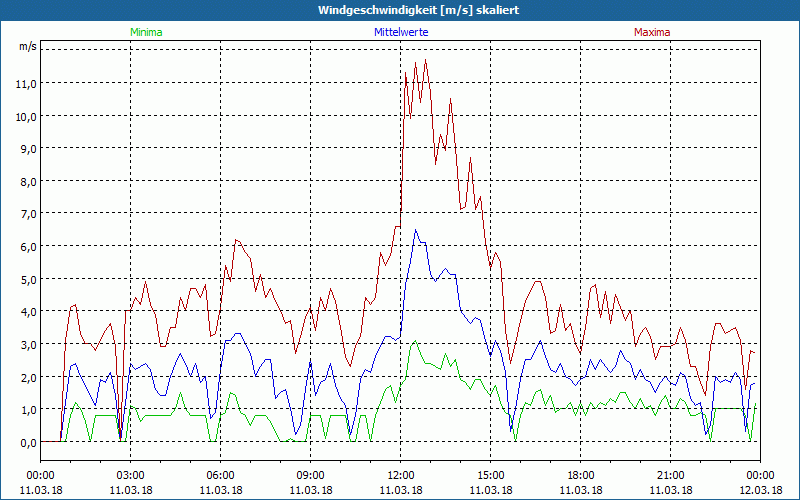
Task: Select the 21:00 time axis label
Action: [x=671, y=475]
